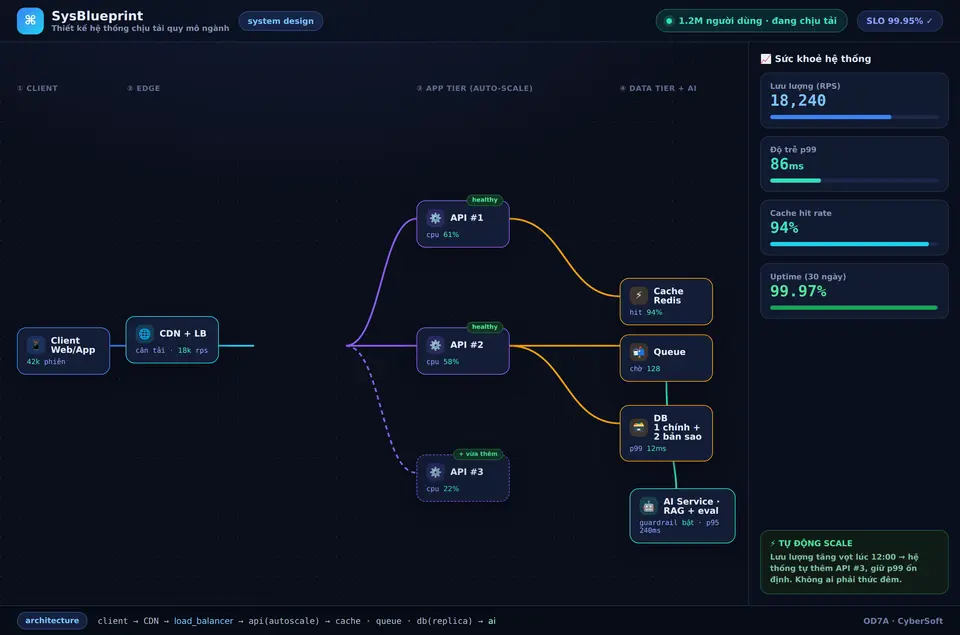Click the CLIENT column header
Image resolution: width=960 pixels, height=635 pixels.
(37, 88)
